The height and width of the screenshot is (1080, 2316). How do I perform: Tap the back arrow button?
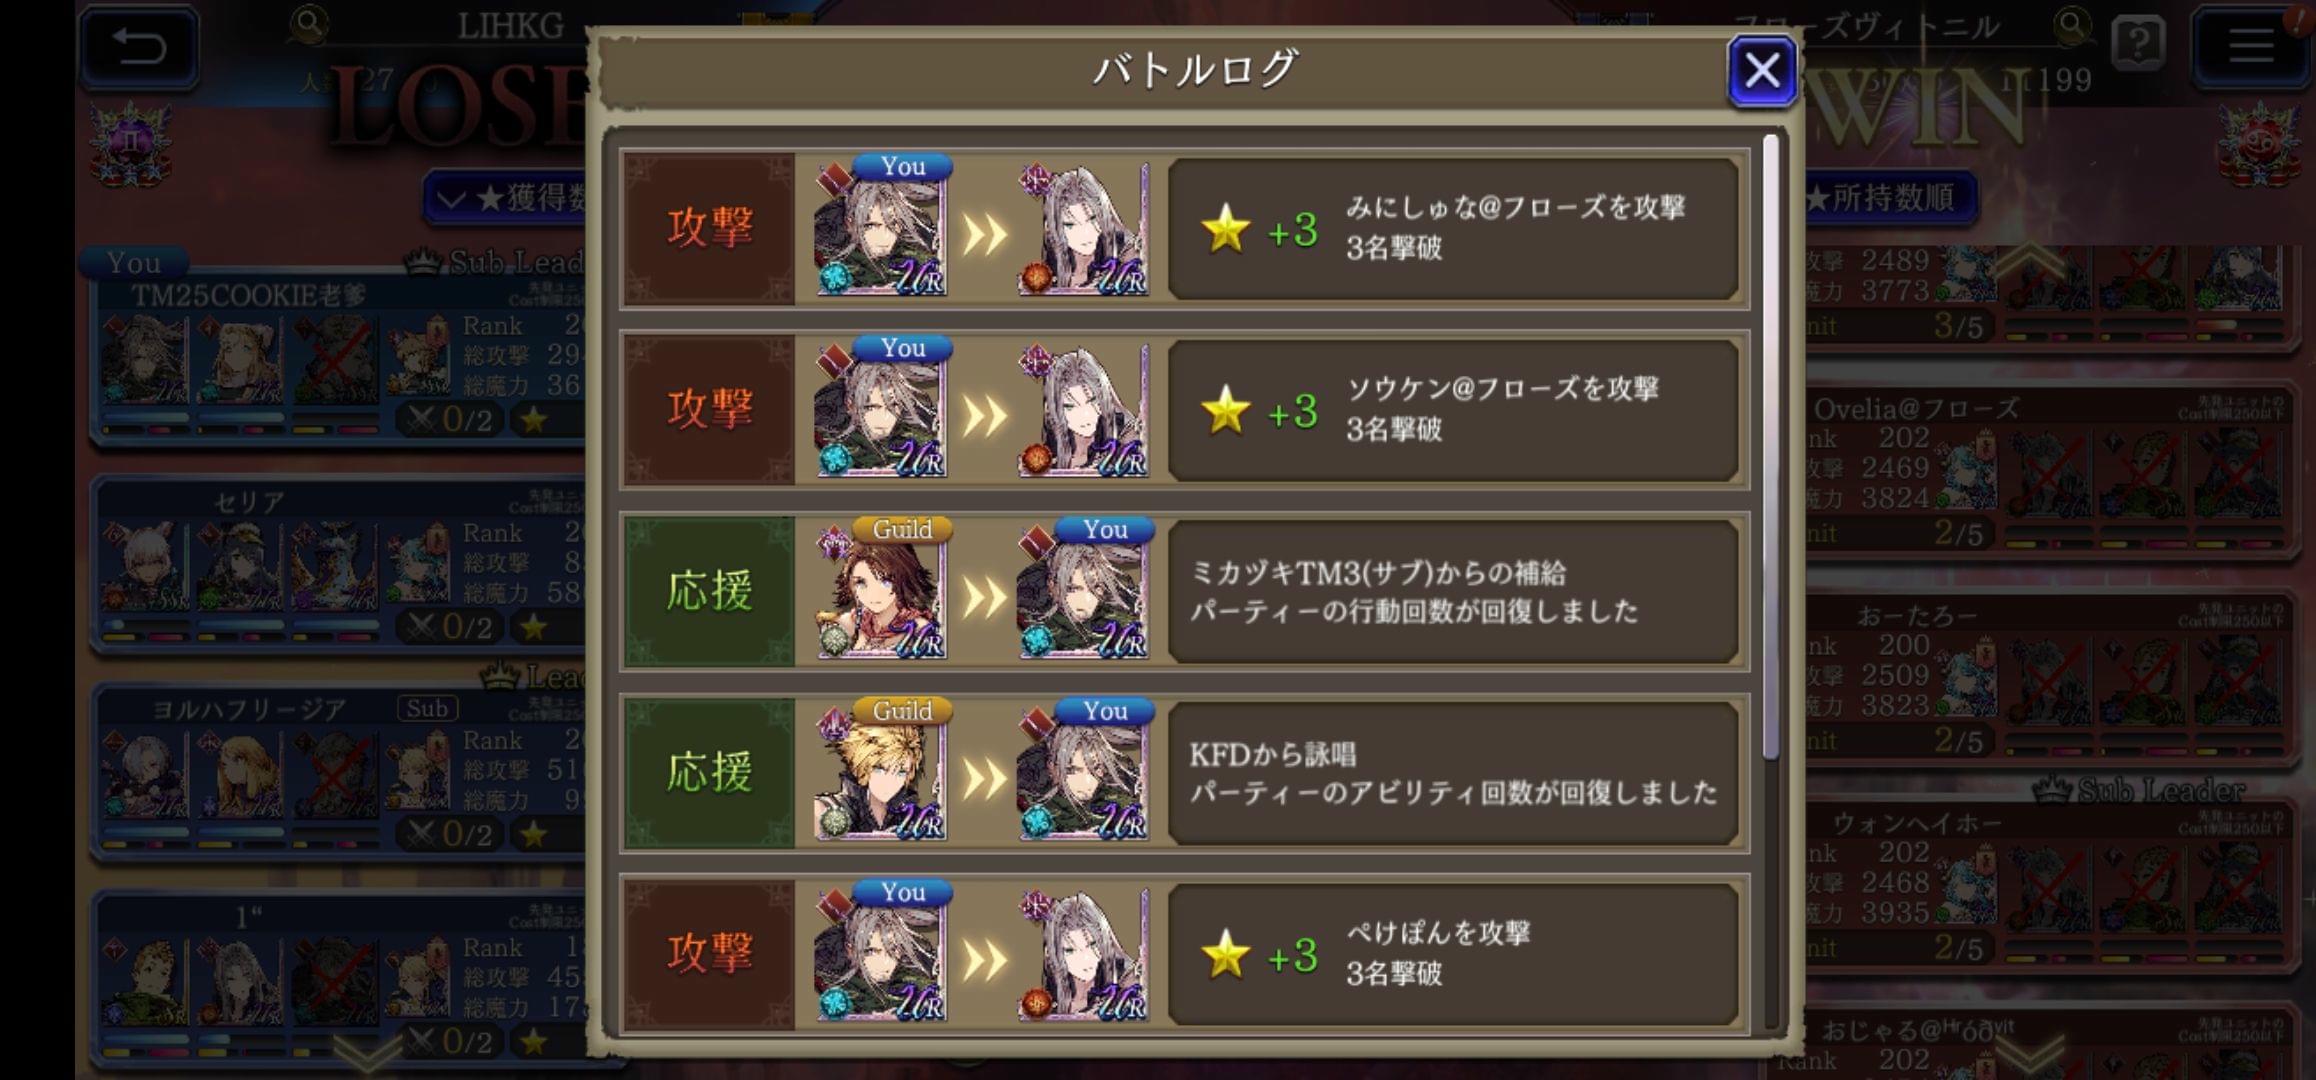tap(139, 46)
